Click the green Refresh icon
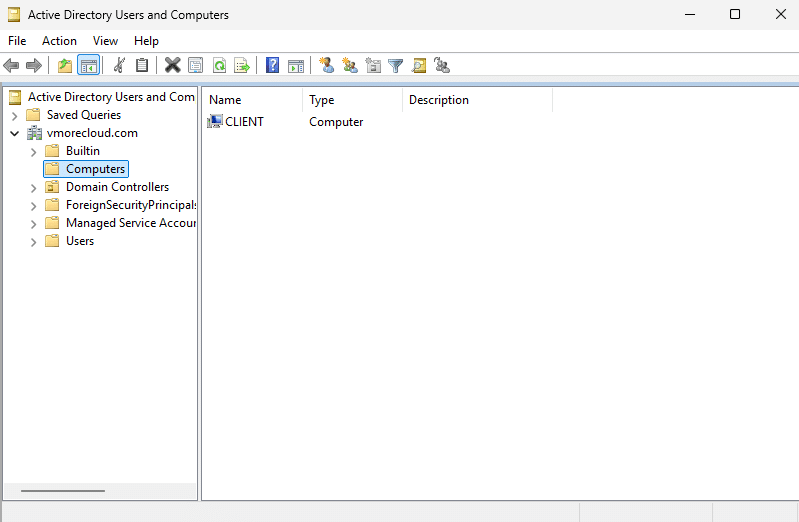This screenshot has width=799, height=522. [219, 65]
